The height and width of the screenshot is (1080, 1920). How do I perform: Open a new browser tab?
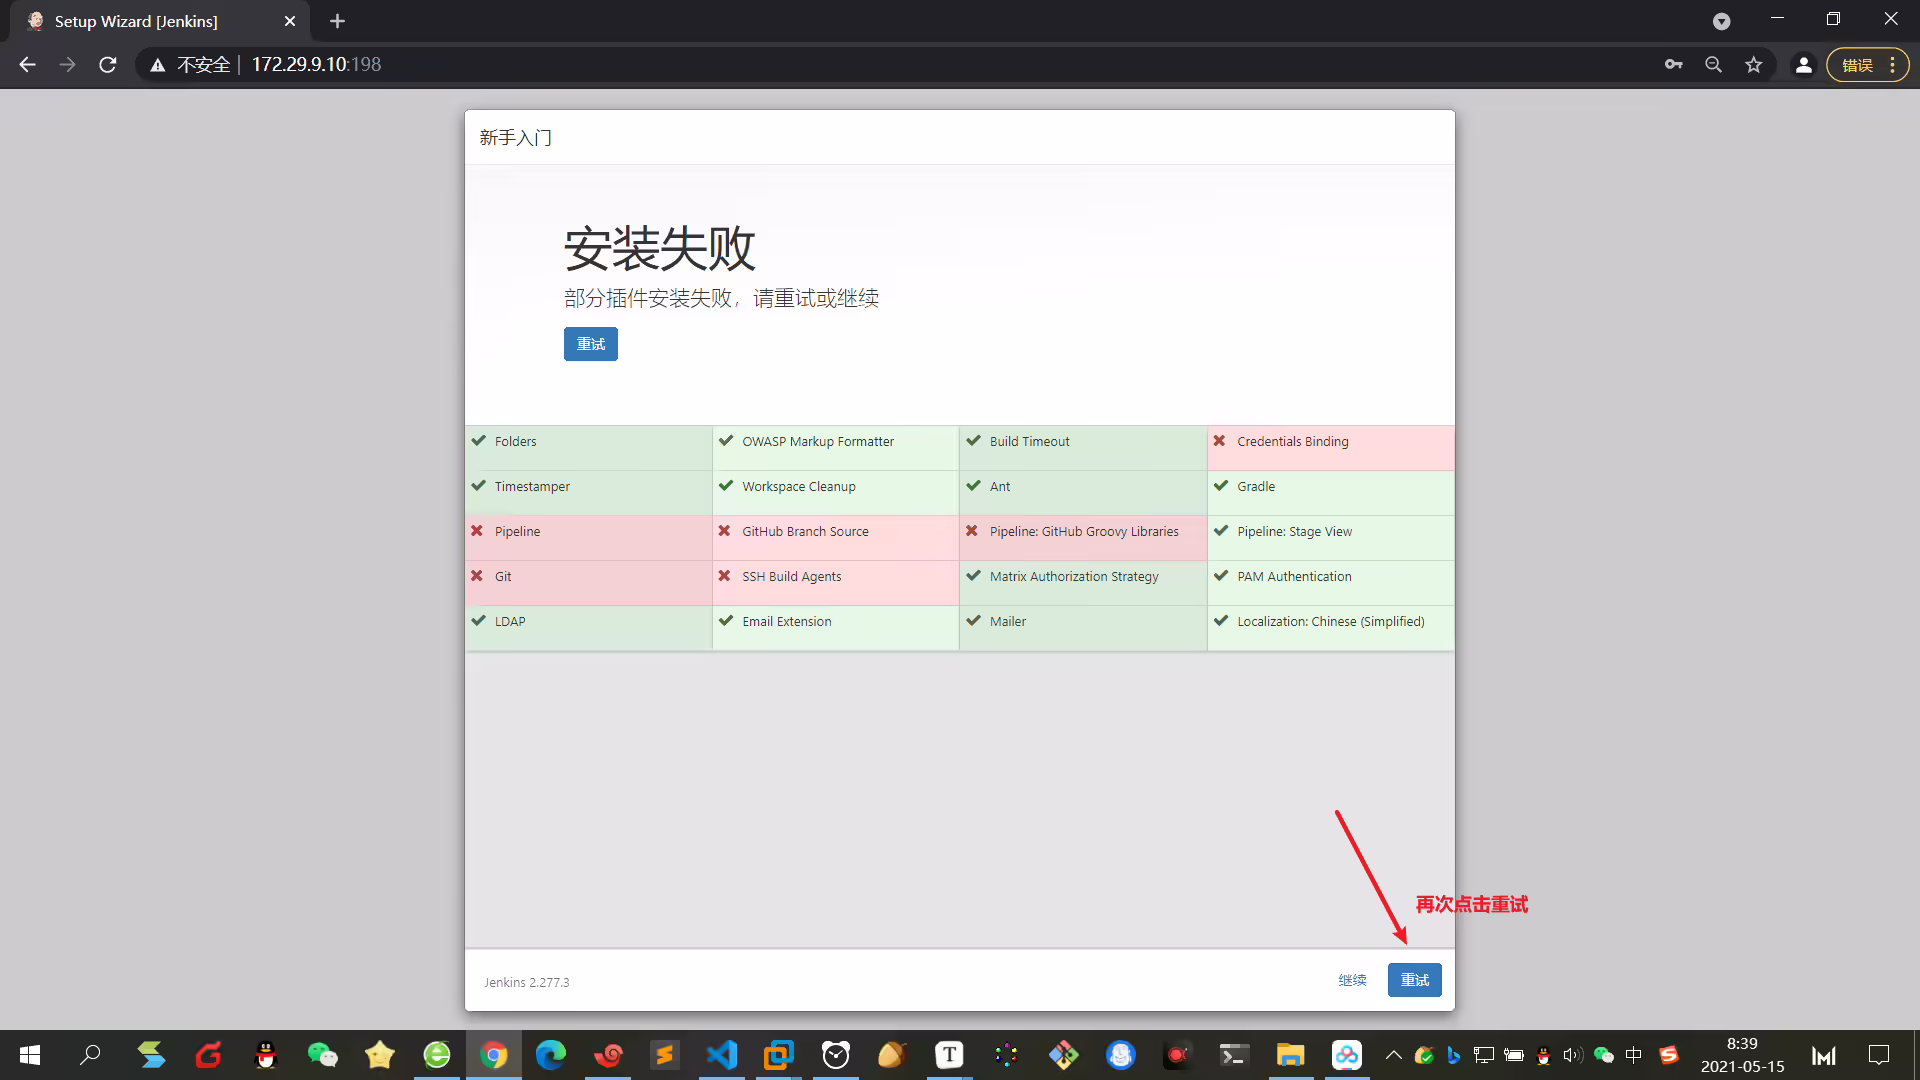click(x=337, y=21)
